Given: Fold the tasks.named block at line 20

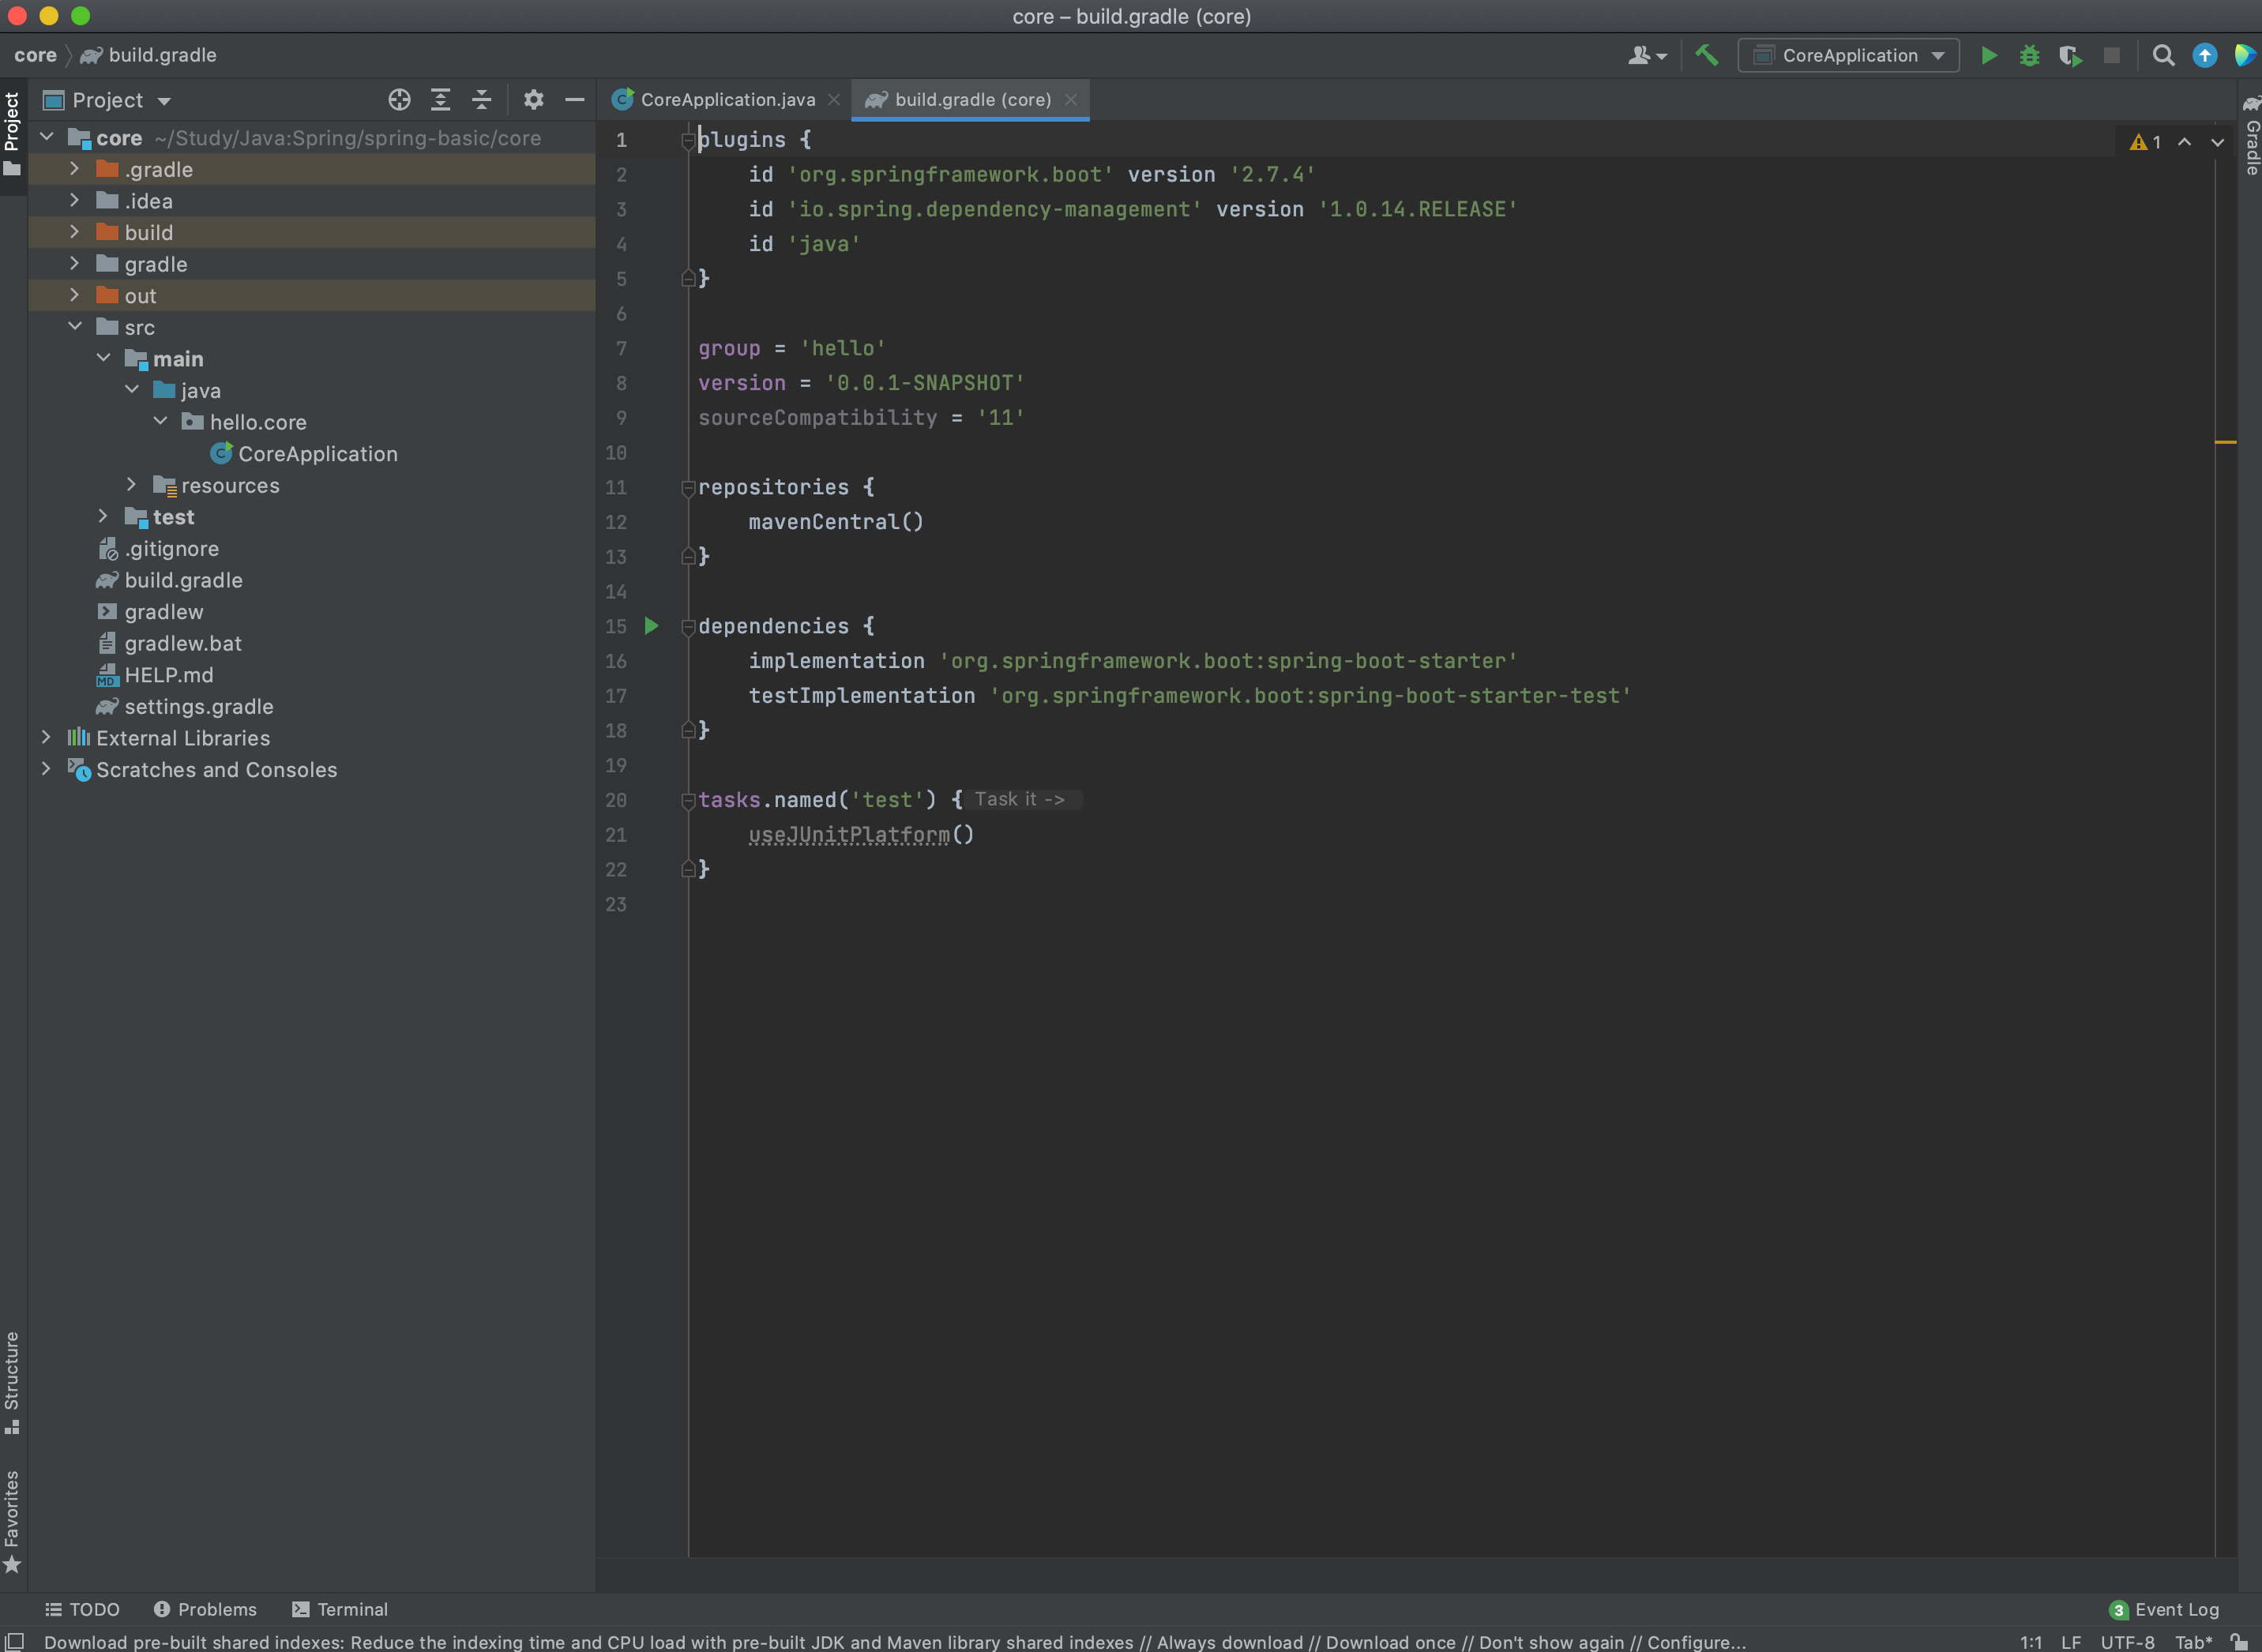Looking at the screenshot, I should pyautogui.click(x=688, y=801).
